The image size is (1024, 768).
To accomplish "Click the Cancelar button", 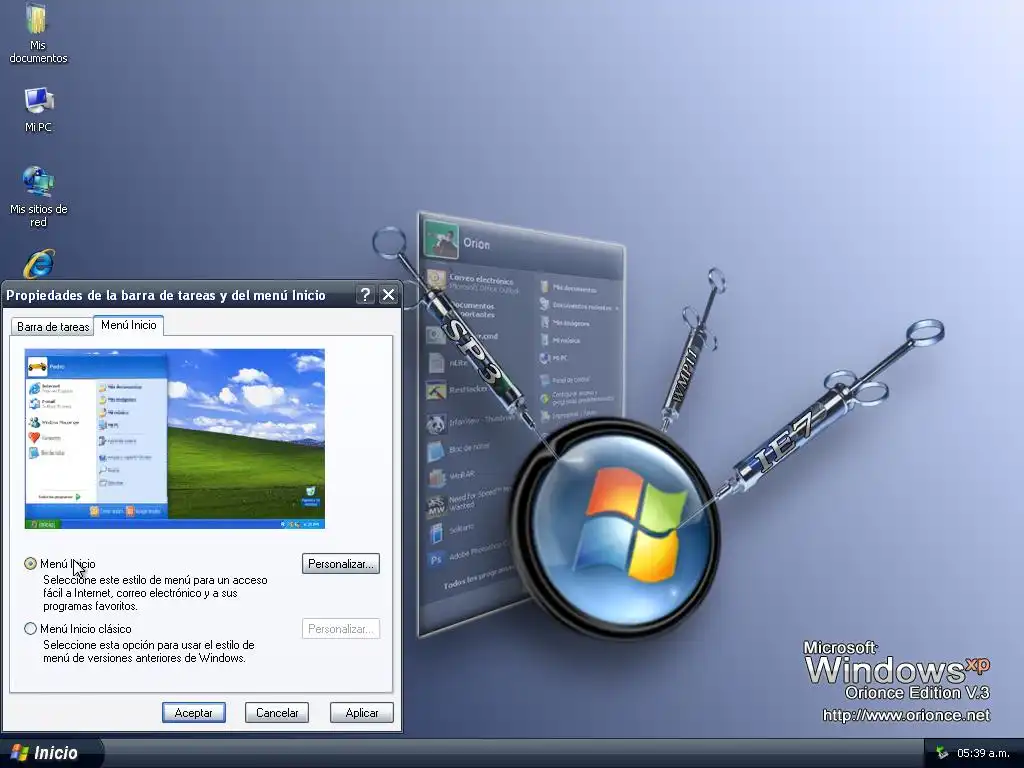I will click(277, 712).
